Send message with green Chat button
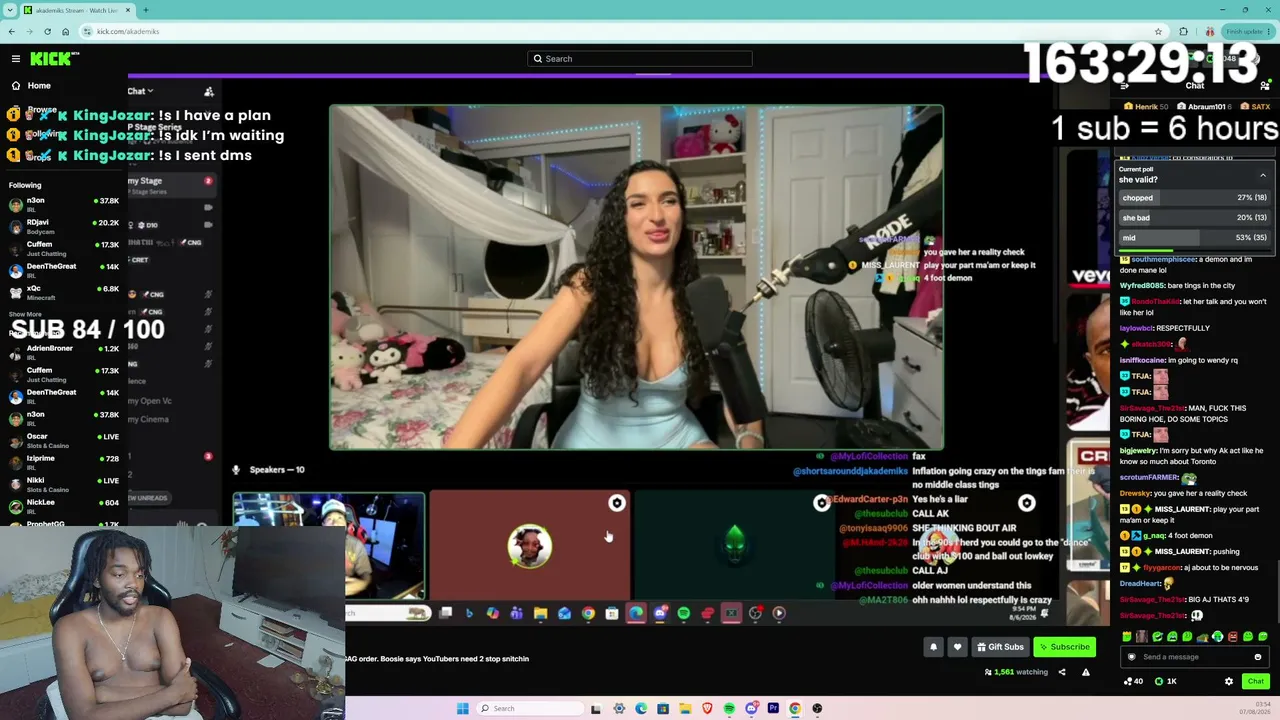Screen dimensions: 1280x720 point(1255,681)
